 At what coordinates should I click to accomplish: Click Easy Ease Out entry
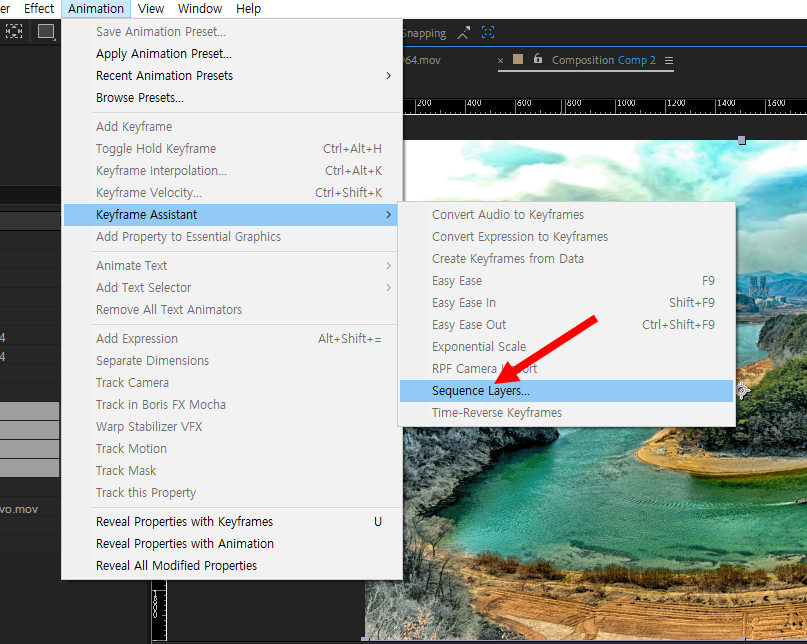coord(567,325)
